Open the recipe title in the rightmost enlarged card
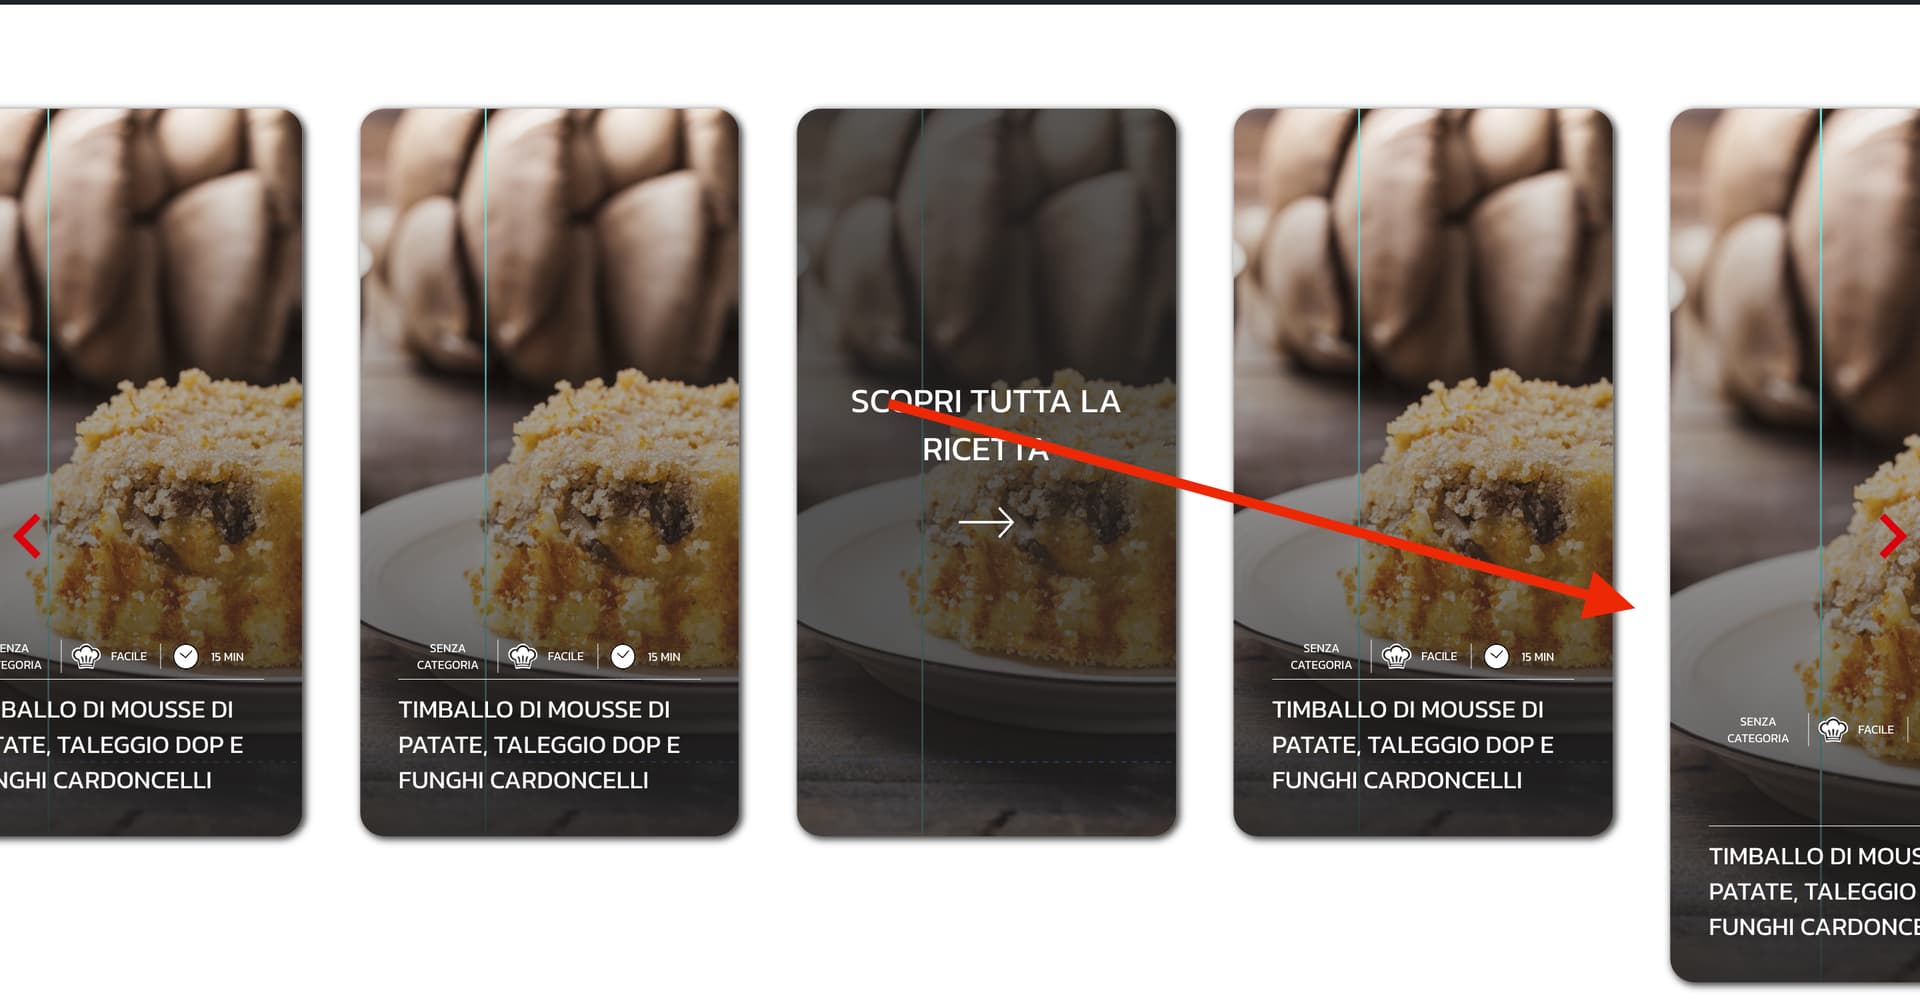 1814,892
